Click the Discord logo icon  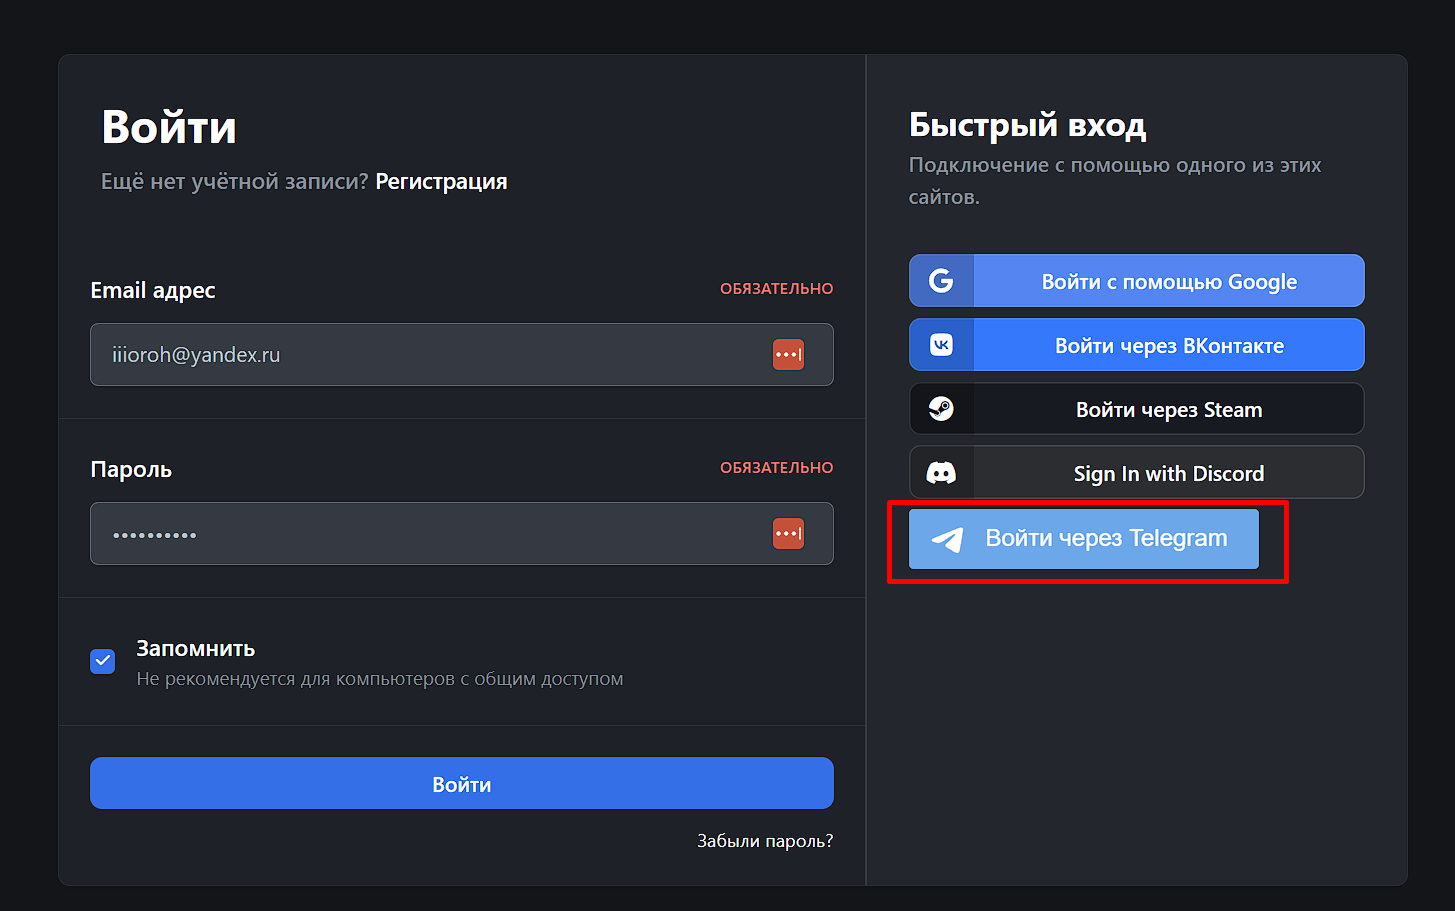[x=941, y=473]
